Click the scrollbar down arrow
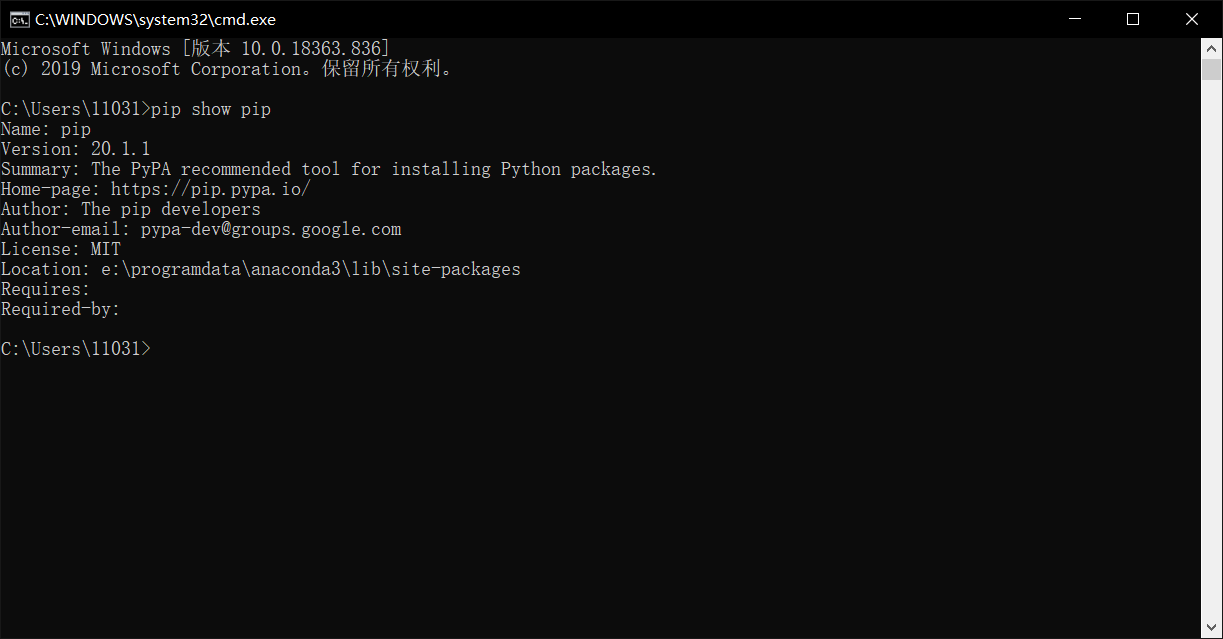The width and height of the screenshot is (1223, 639). [x=1211, y=628]
